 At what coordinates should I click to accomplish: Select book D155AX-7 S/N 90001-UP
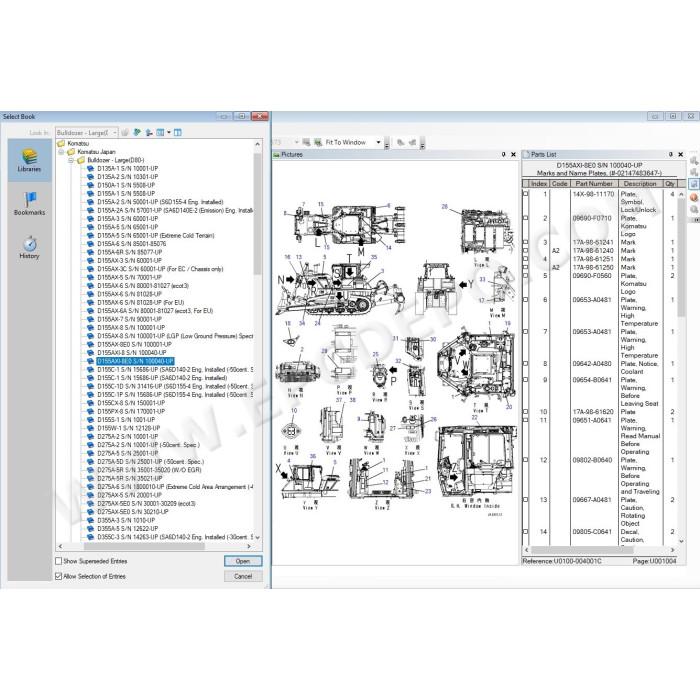pyautogui.click(x=129, y=319)
